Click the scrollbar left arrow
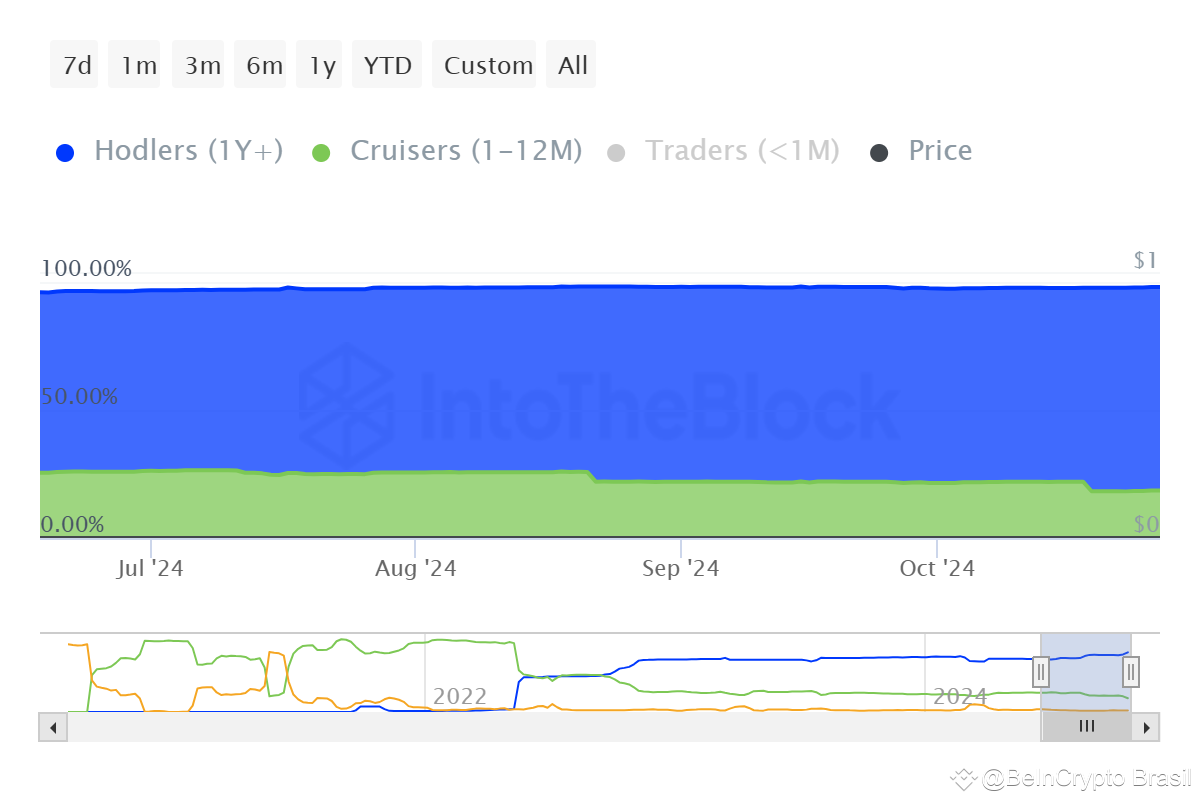The width and height of the screenshot is (1200, 800). pyautogui.click(x=53, y=727)
